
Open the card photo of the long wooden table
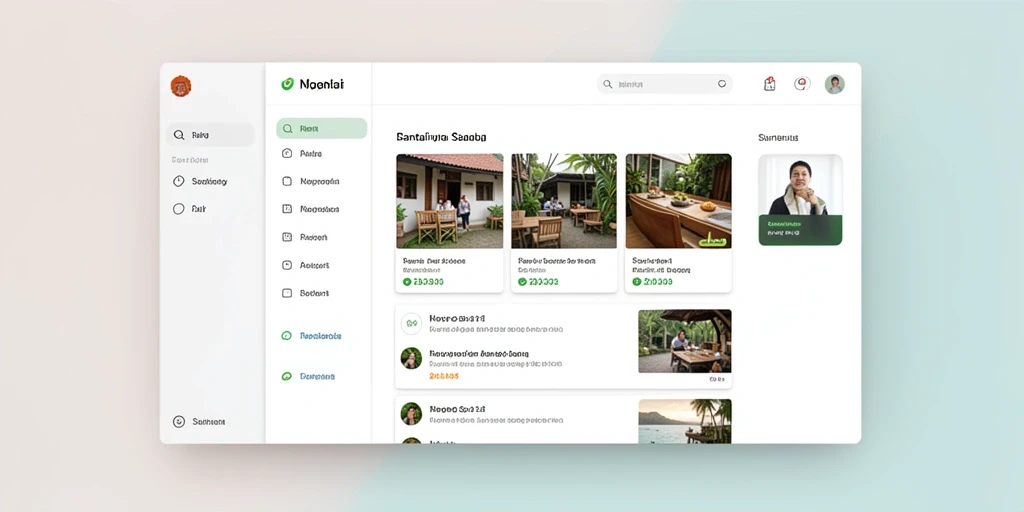[x=678, y=201]
